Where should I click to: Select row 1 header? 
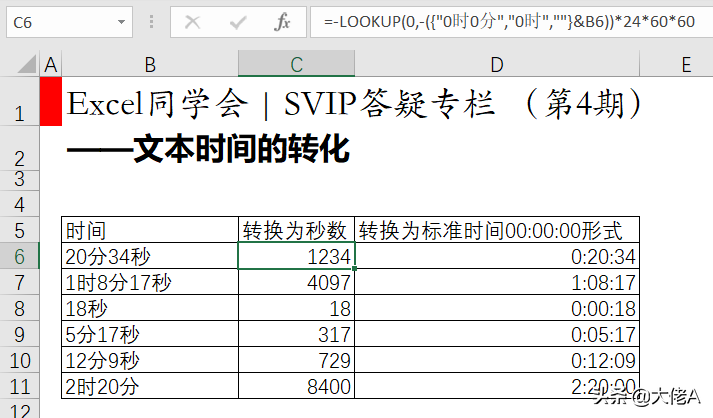coord(20,101)
